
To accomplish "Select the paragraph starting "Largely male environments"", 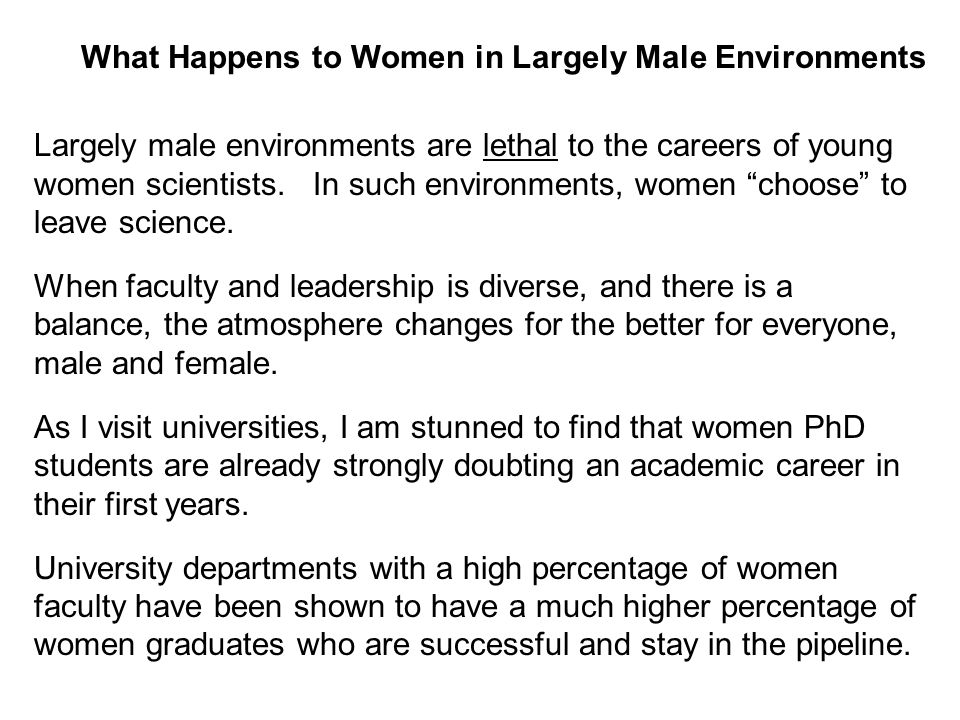I will pos(470,184).
